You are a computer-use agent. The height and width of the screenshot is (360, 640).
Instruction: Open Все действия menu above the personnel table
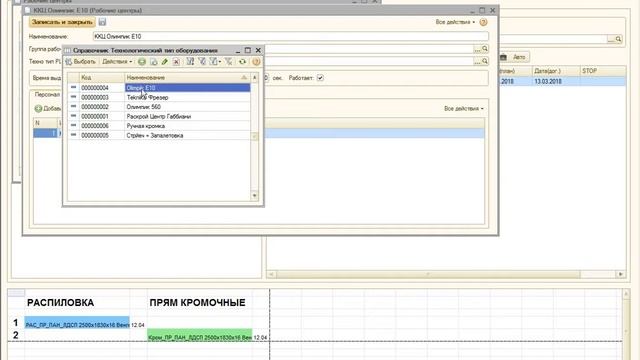point(464,109)
